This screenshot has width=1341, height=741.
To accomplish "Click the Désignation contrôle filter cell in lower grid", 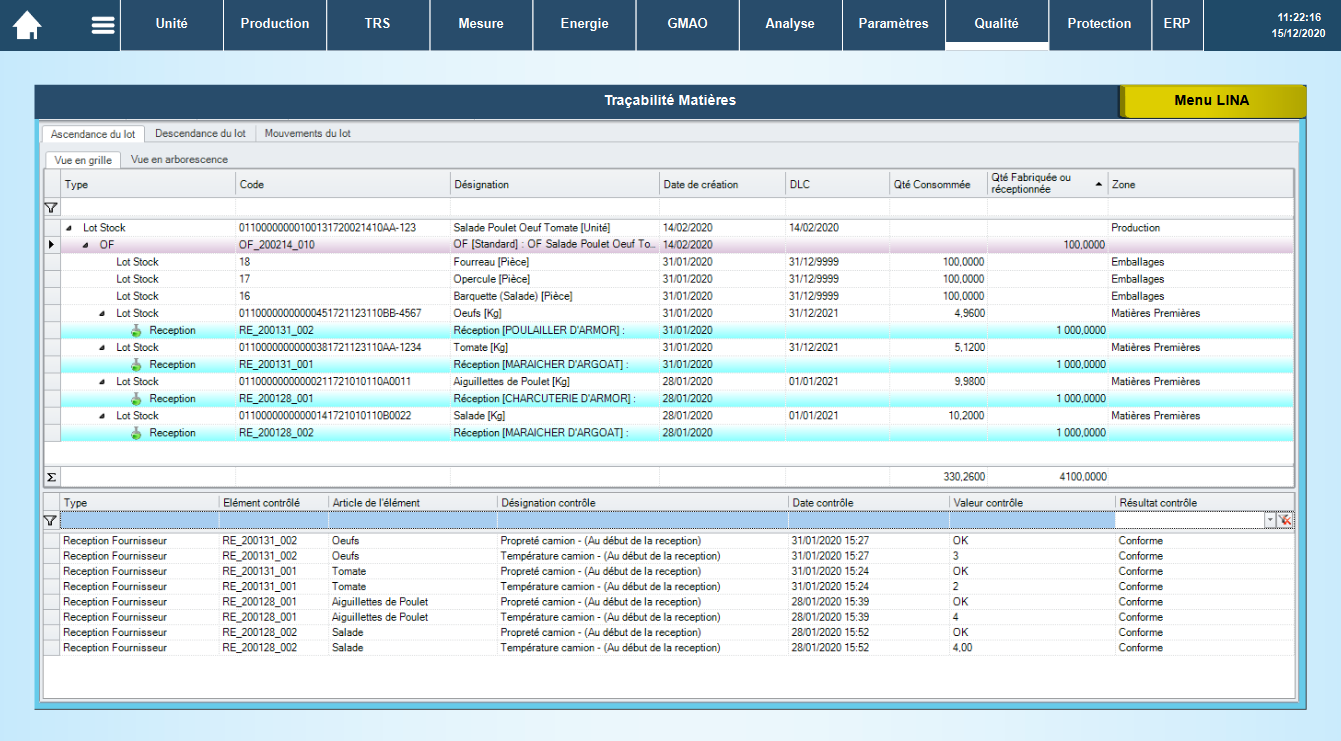I will click(x=643, y=520).
